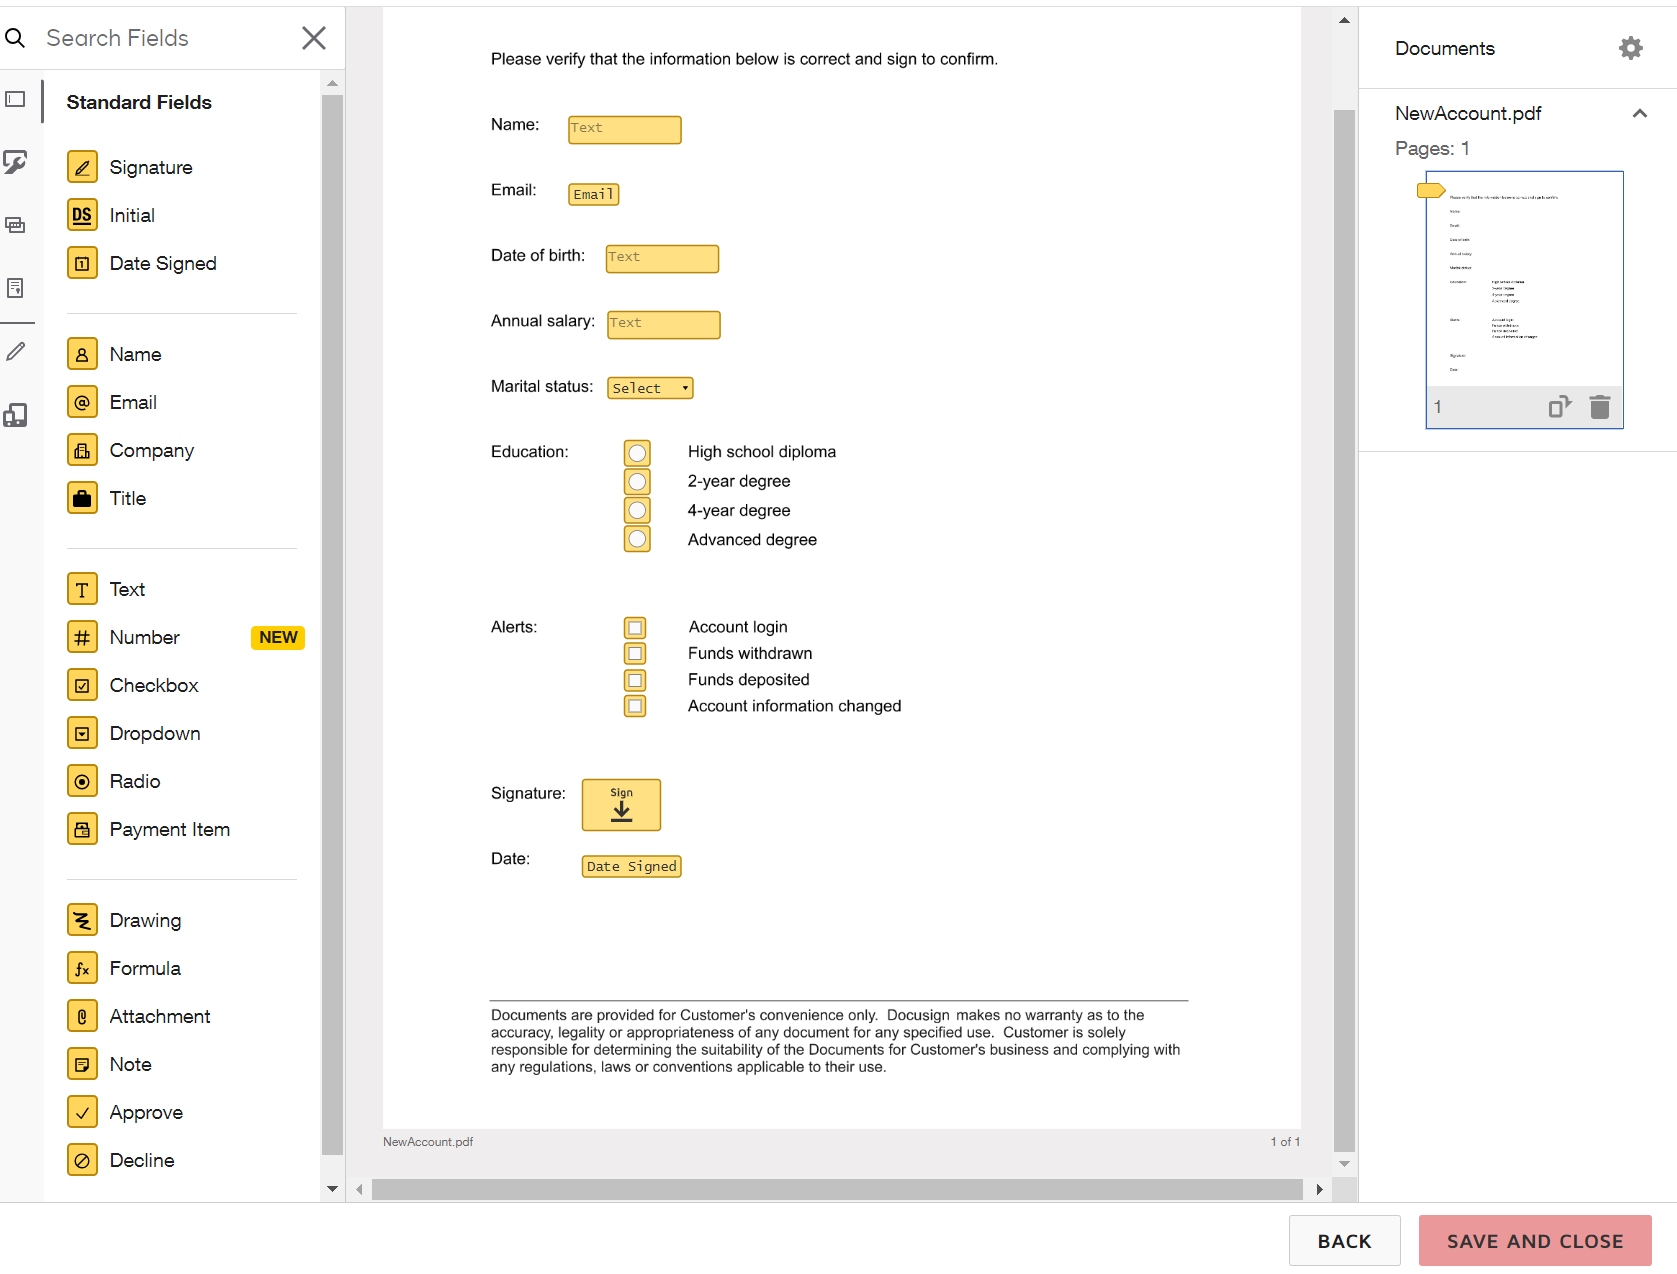Check the Funds withdrawn checkbox
This screenshot has width=1677, height=1274.
[635, 653]
